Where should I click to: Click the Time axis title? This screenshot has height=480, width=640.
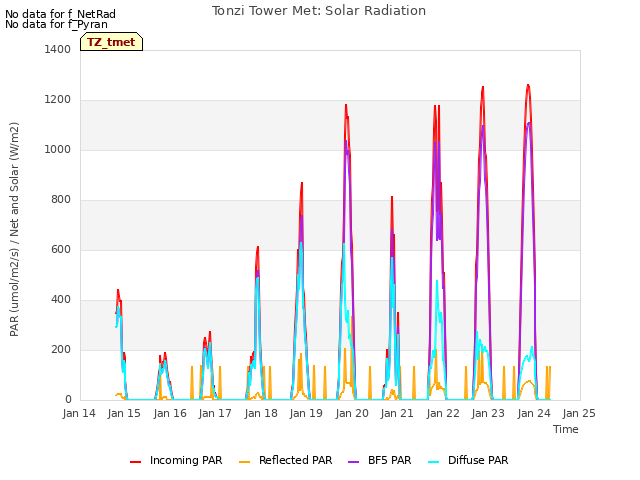pos(566,429)
